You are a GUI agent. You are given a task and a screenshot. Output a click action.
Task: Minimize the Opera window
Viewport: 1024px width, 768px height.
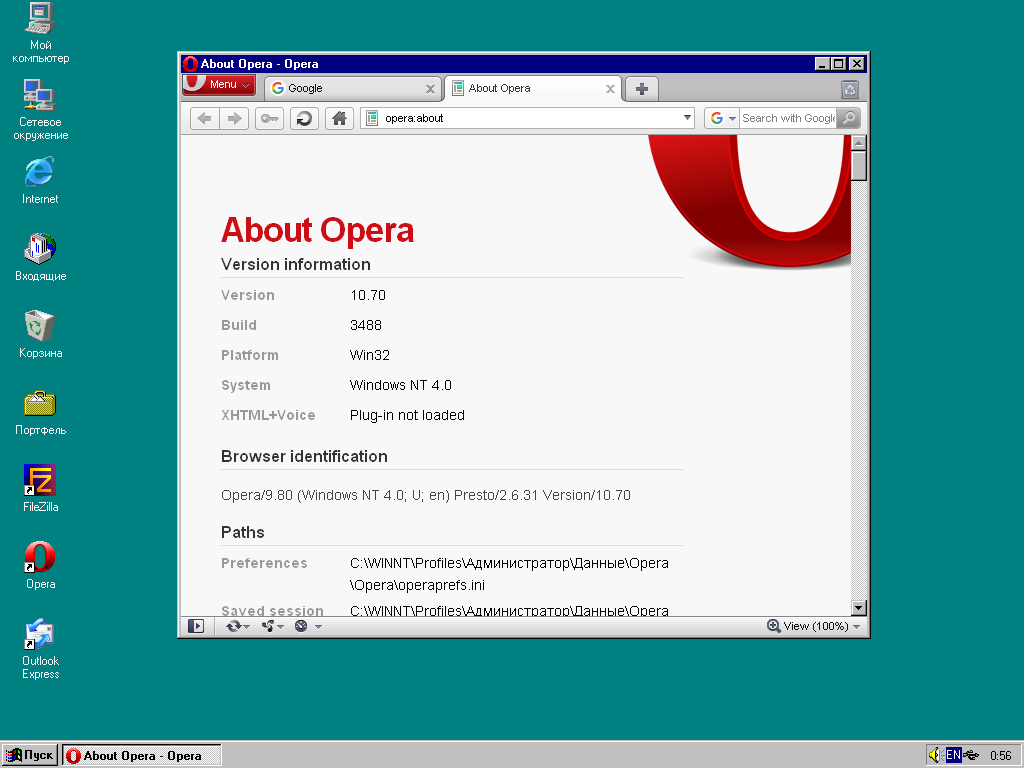[x=822, y=64]
